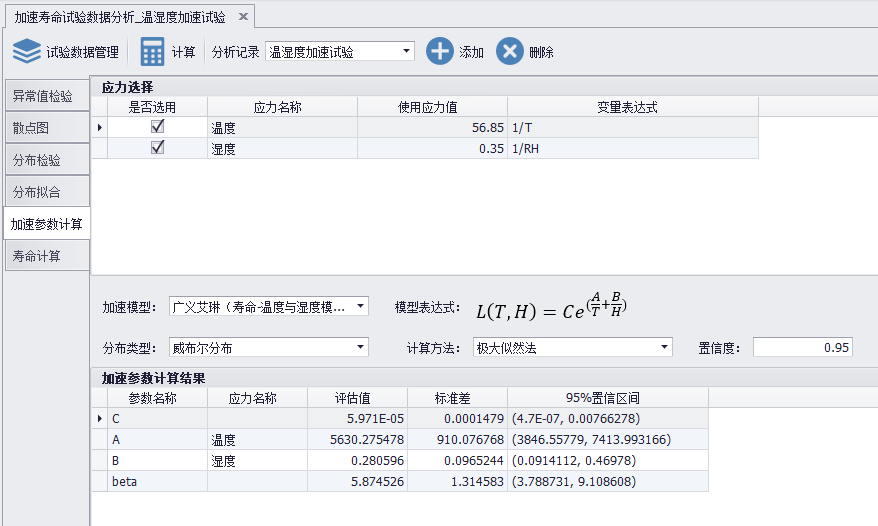
Task: Click the 1/T expression cell
Action: click(633, 128)
